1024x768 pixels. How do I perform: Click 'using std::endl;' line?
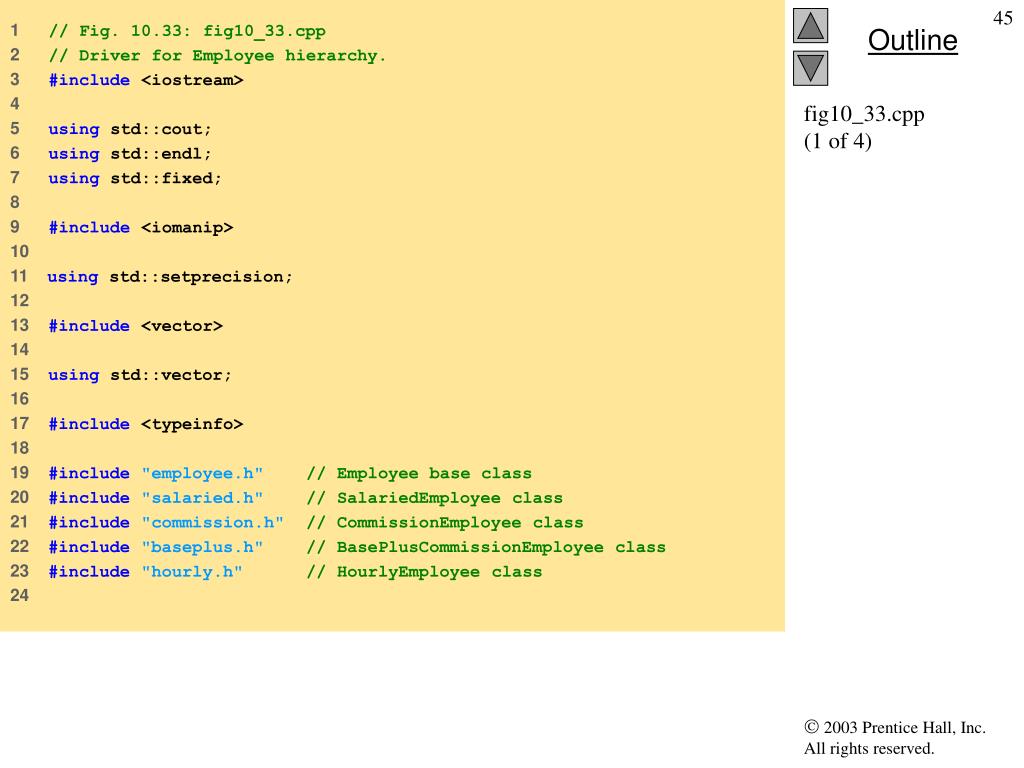point(130,153)
